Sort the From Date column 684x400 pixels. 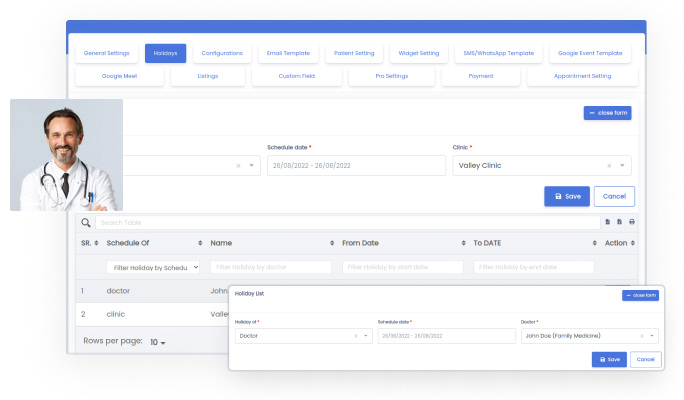point(463,243)
